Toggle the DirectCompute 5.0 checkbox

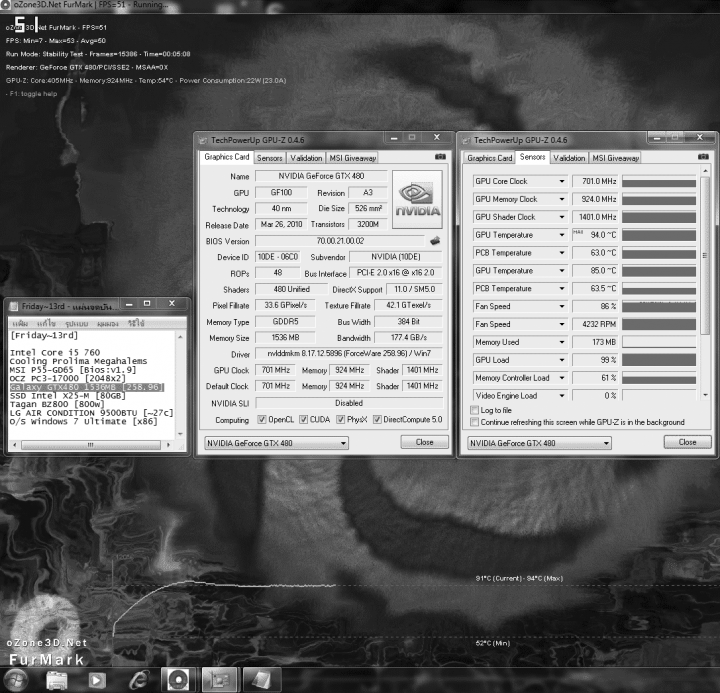(x=377, y=419)
